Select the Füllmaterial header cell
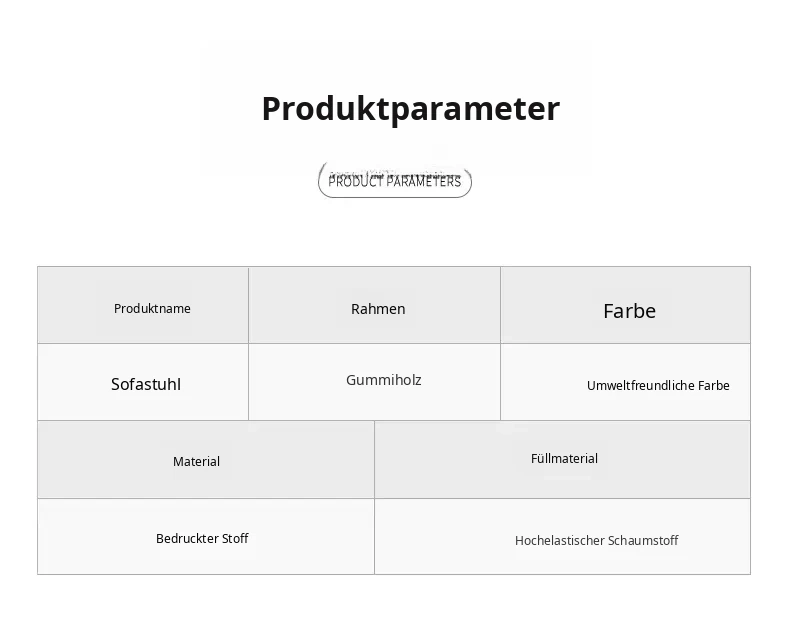The width and height of the screenshot is (790, 629). pos(562,460)
